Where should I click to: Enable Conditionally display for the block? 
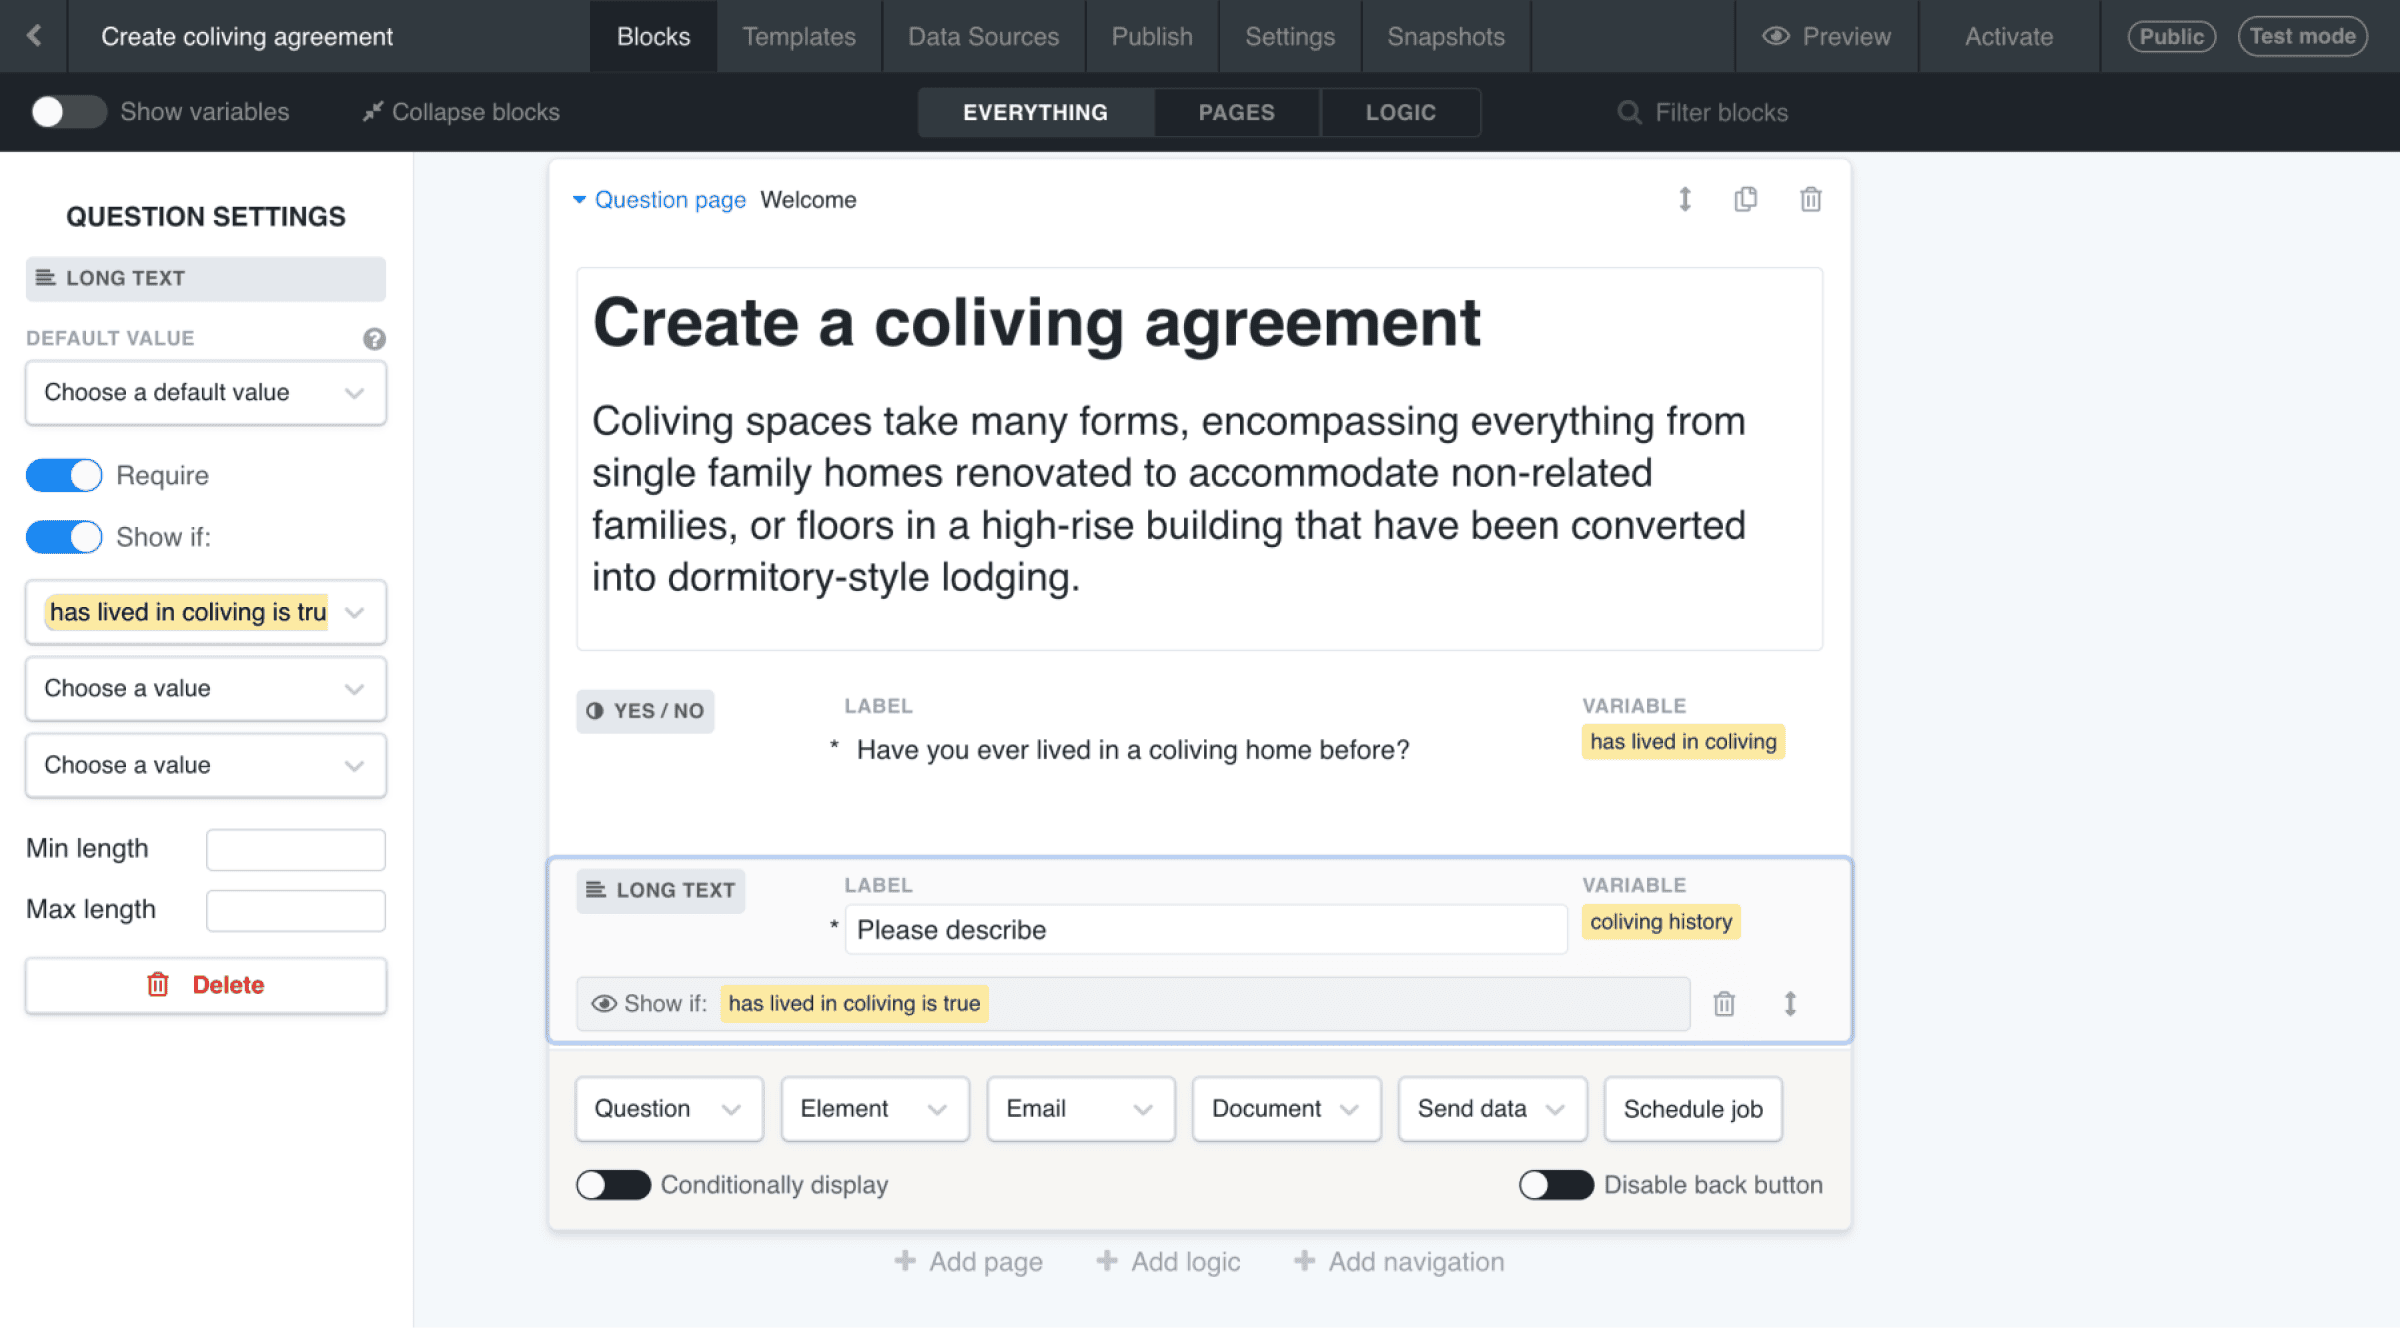point(613,1185)
